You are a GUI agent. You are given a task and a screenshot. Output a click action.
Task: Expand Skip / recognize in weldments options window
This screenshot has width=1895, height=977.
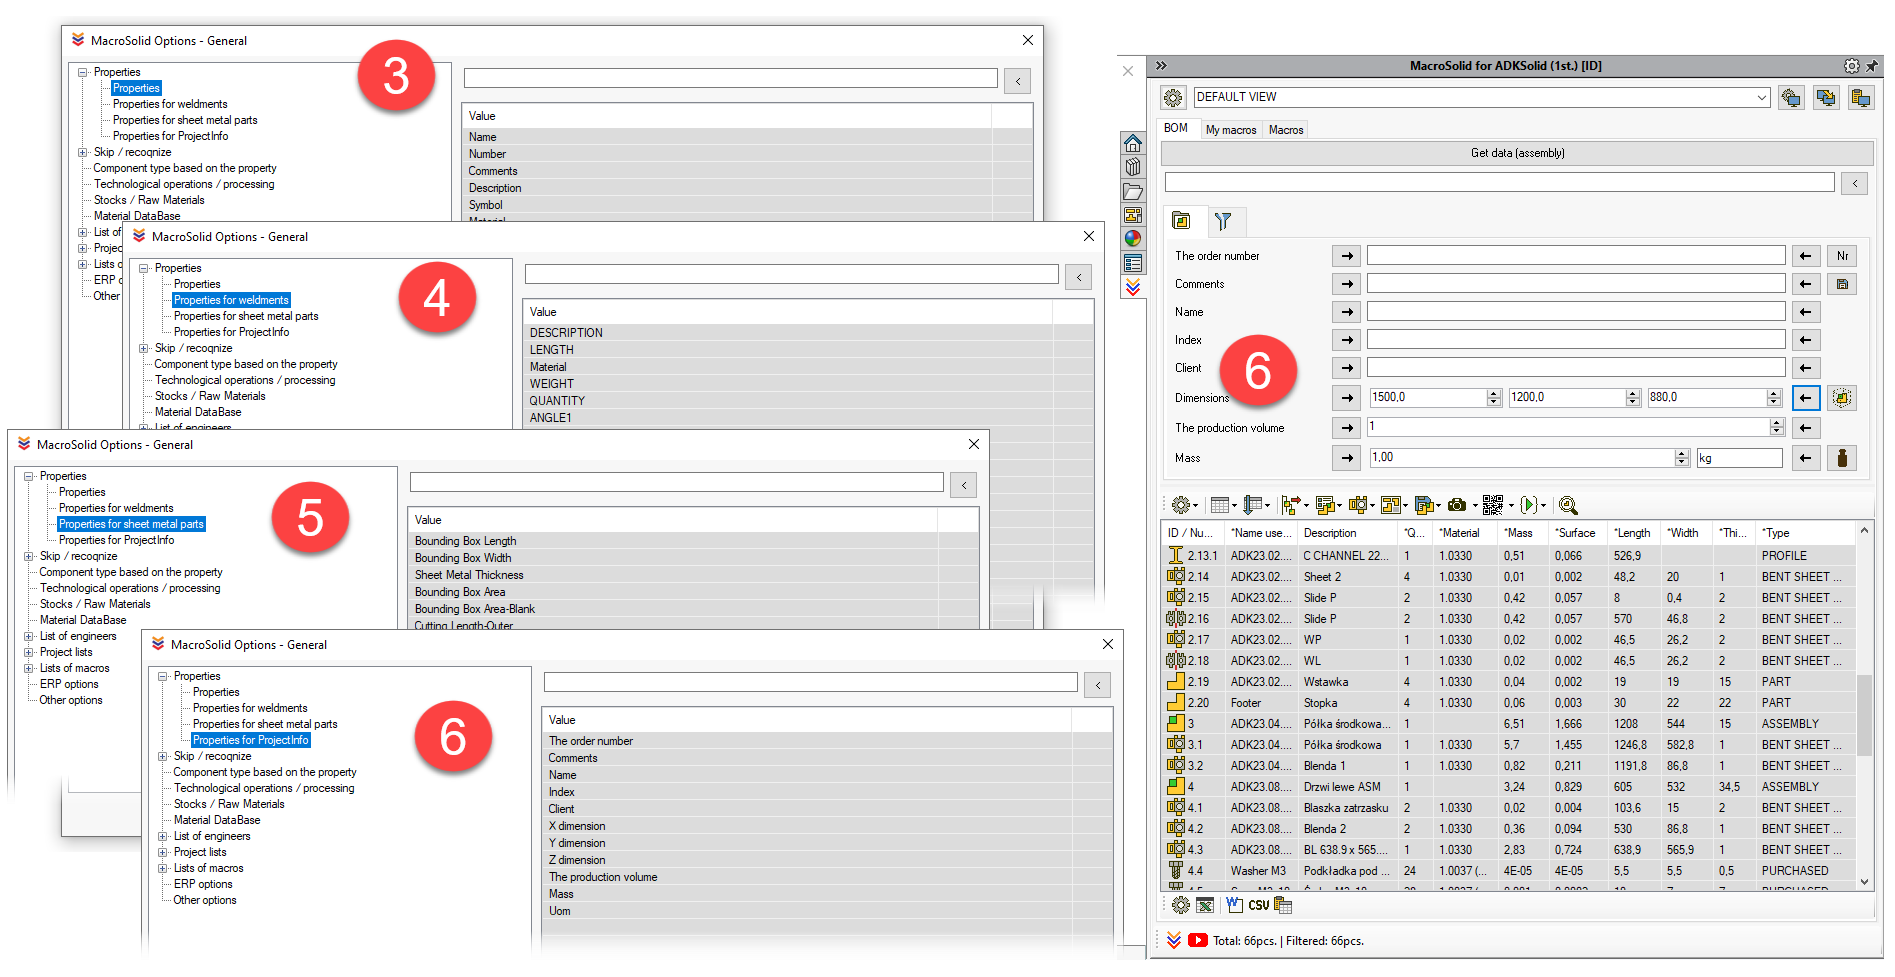(x=144, y=349)
